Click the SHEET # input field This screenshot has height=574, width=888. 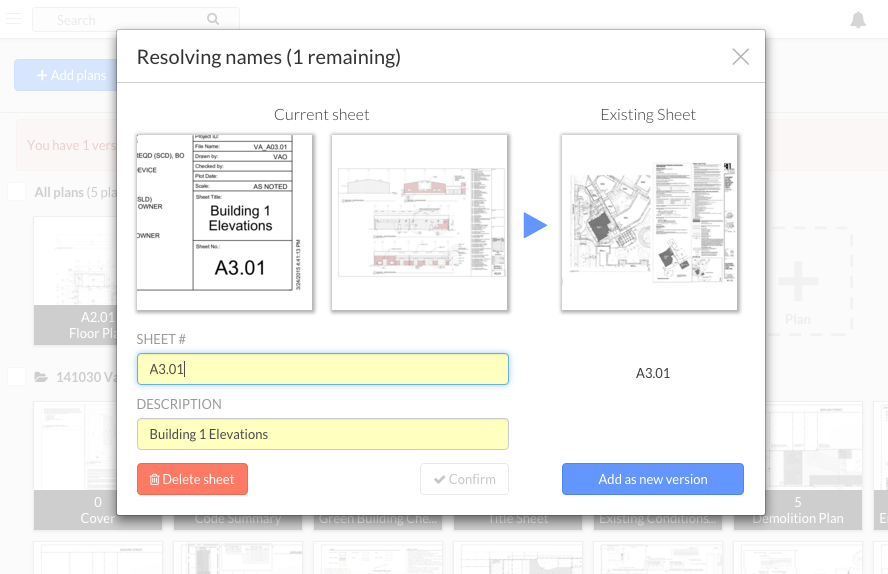[x=322, y=369]
